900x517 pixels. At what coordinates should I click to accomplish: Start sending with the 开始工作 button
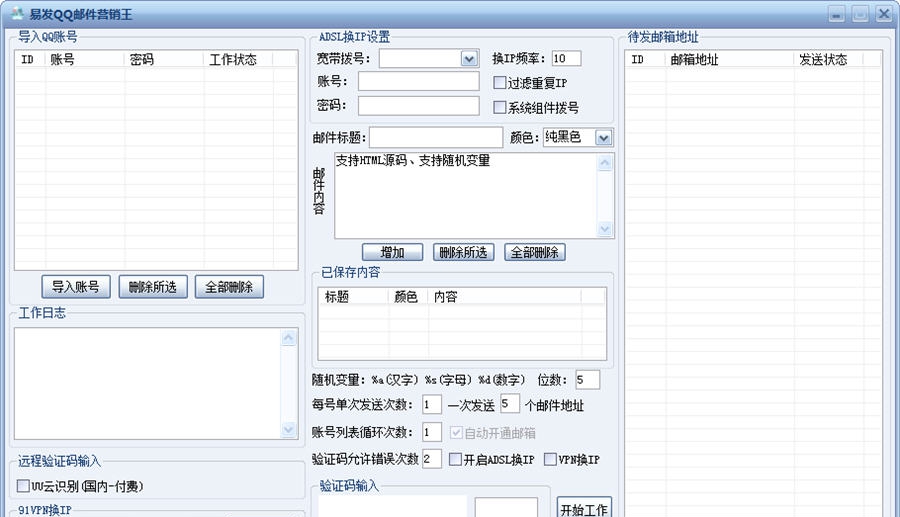pyautogui.click(x=584, y=508)
